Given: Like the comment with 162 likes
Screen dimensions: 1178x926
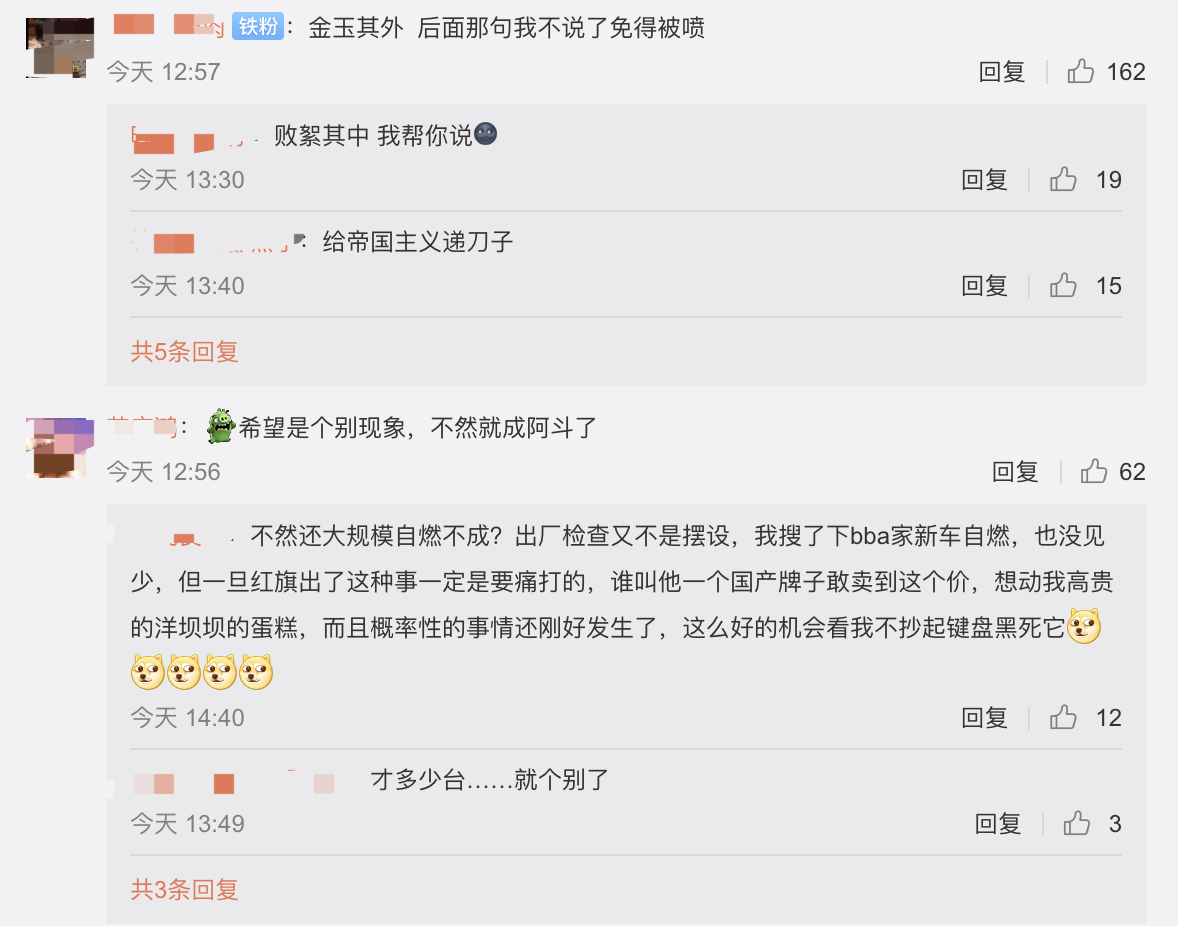Looking at the screenshot, I should 1080,71.
